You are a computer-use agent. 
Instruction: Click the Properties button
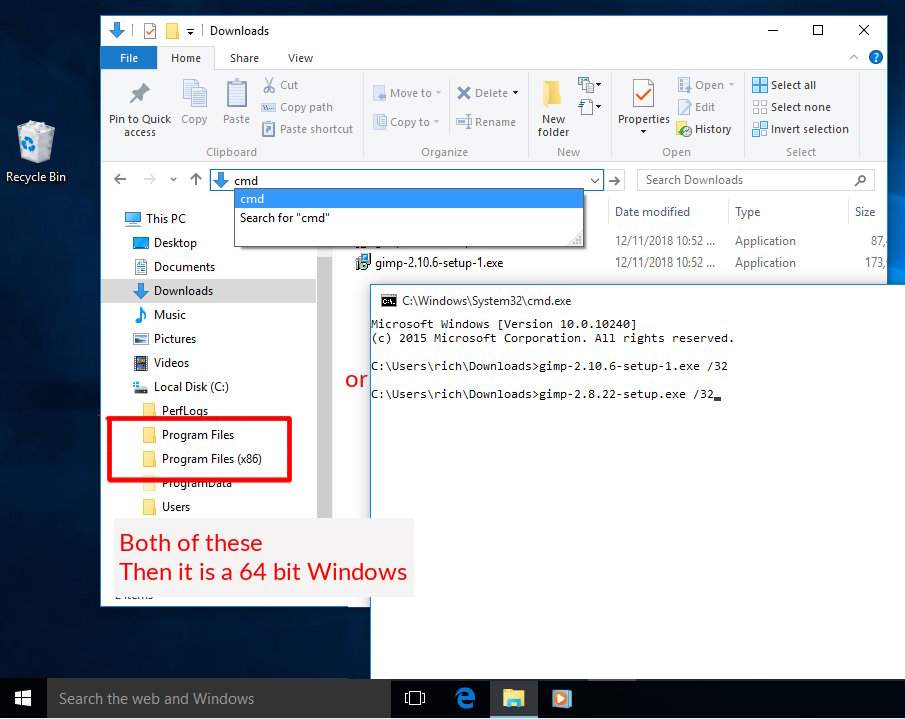click(x=643, y=106)
